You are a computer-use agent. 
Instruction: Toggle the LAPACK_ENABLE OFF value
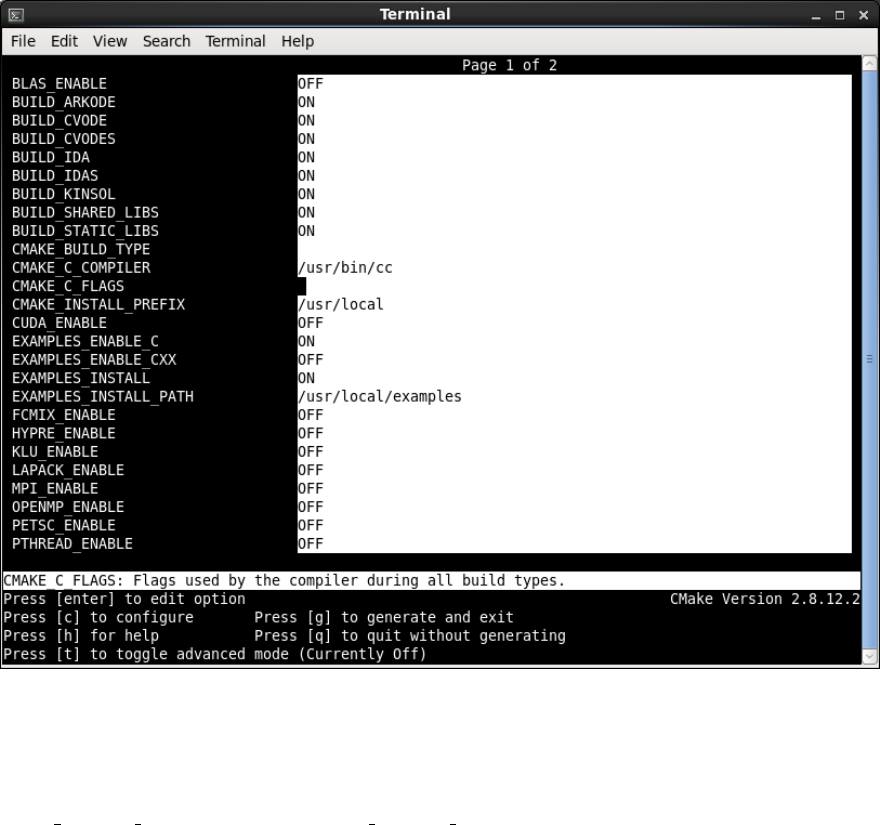[x=310, y=471]
